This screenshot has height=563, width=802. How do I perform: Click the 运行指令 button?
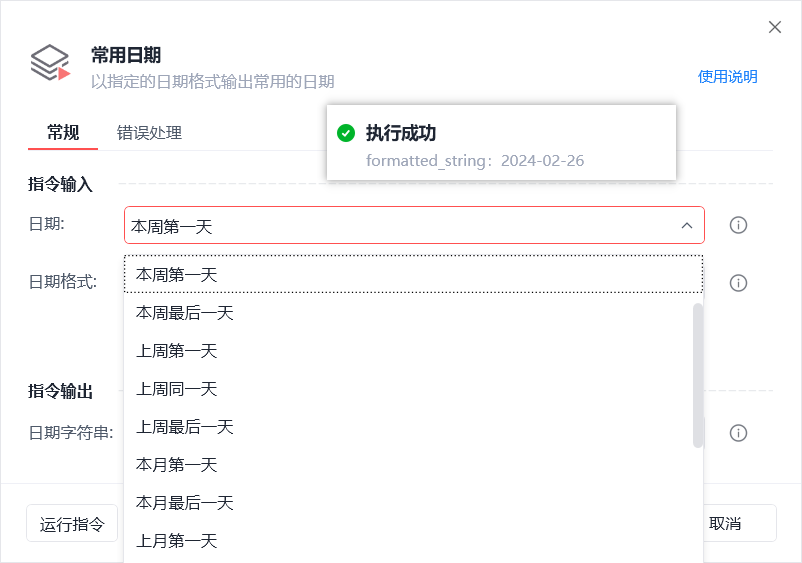click(x=72, y=524)
